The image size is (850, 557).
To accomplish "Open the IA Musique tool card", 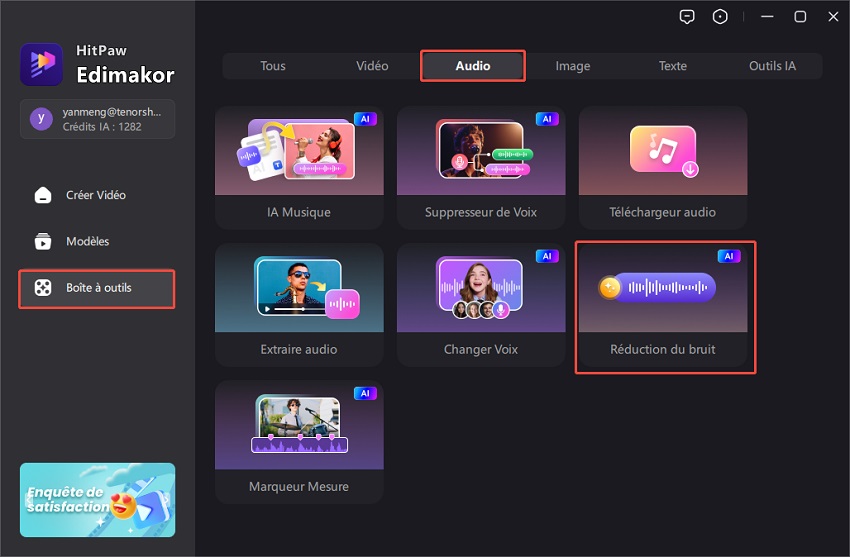I will [299, 168].
